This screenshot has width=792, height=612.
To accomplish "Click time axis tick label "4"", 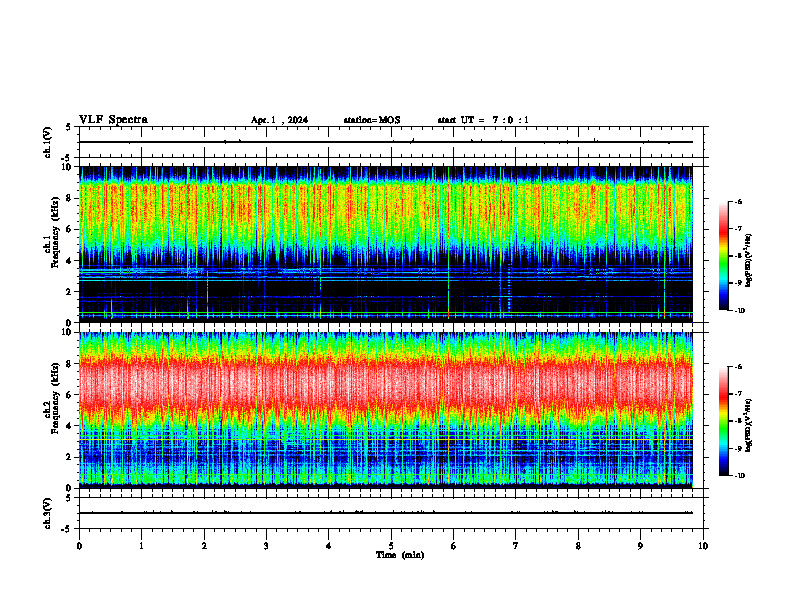I will pos(329,546).
